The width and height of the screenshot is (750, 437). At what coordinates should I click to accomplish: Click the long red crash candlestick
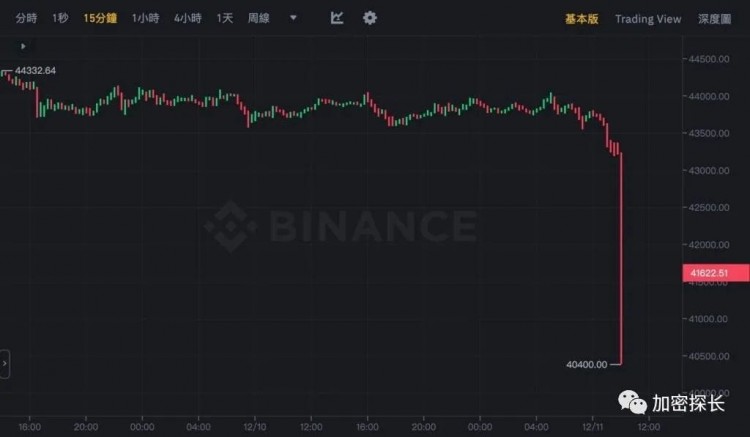coord(621,258)
